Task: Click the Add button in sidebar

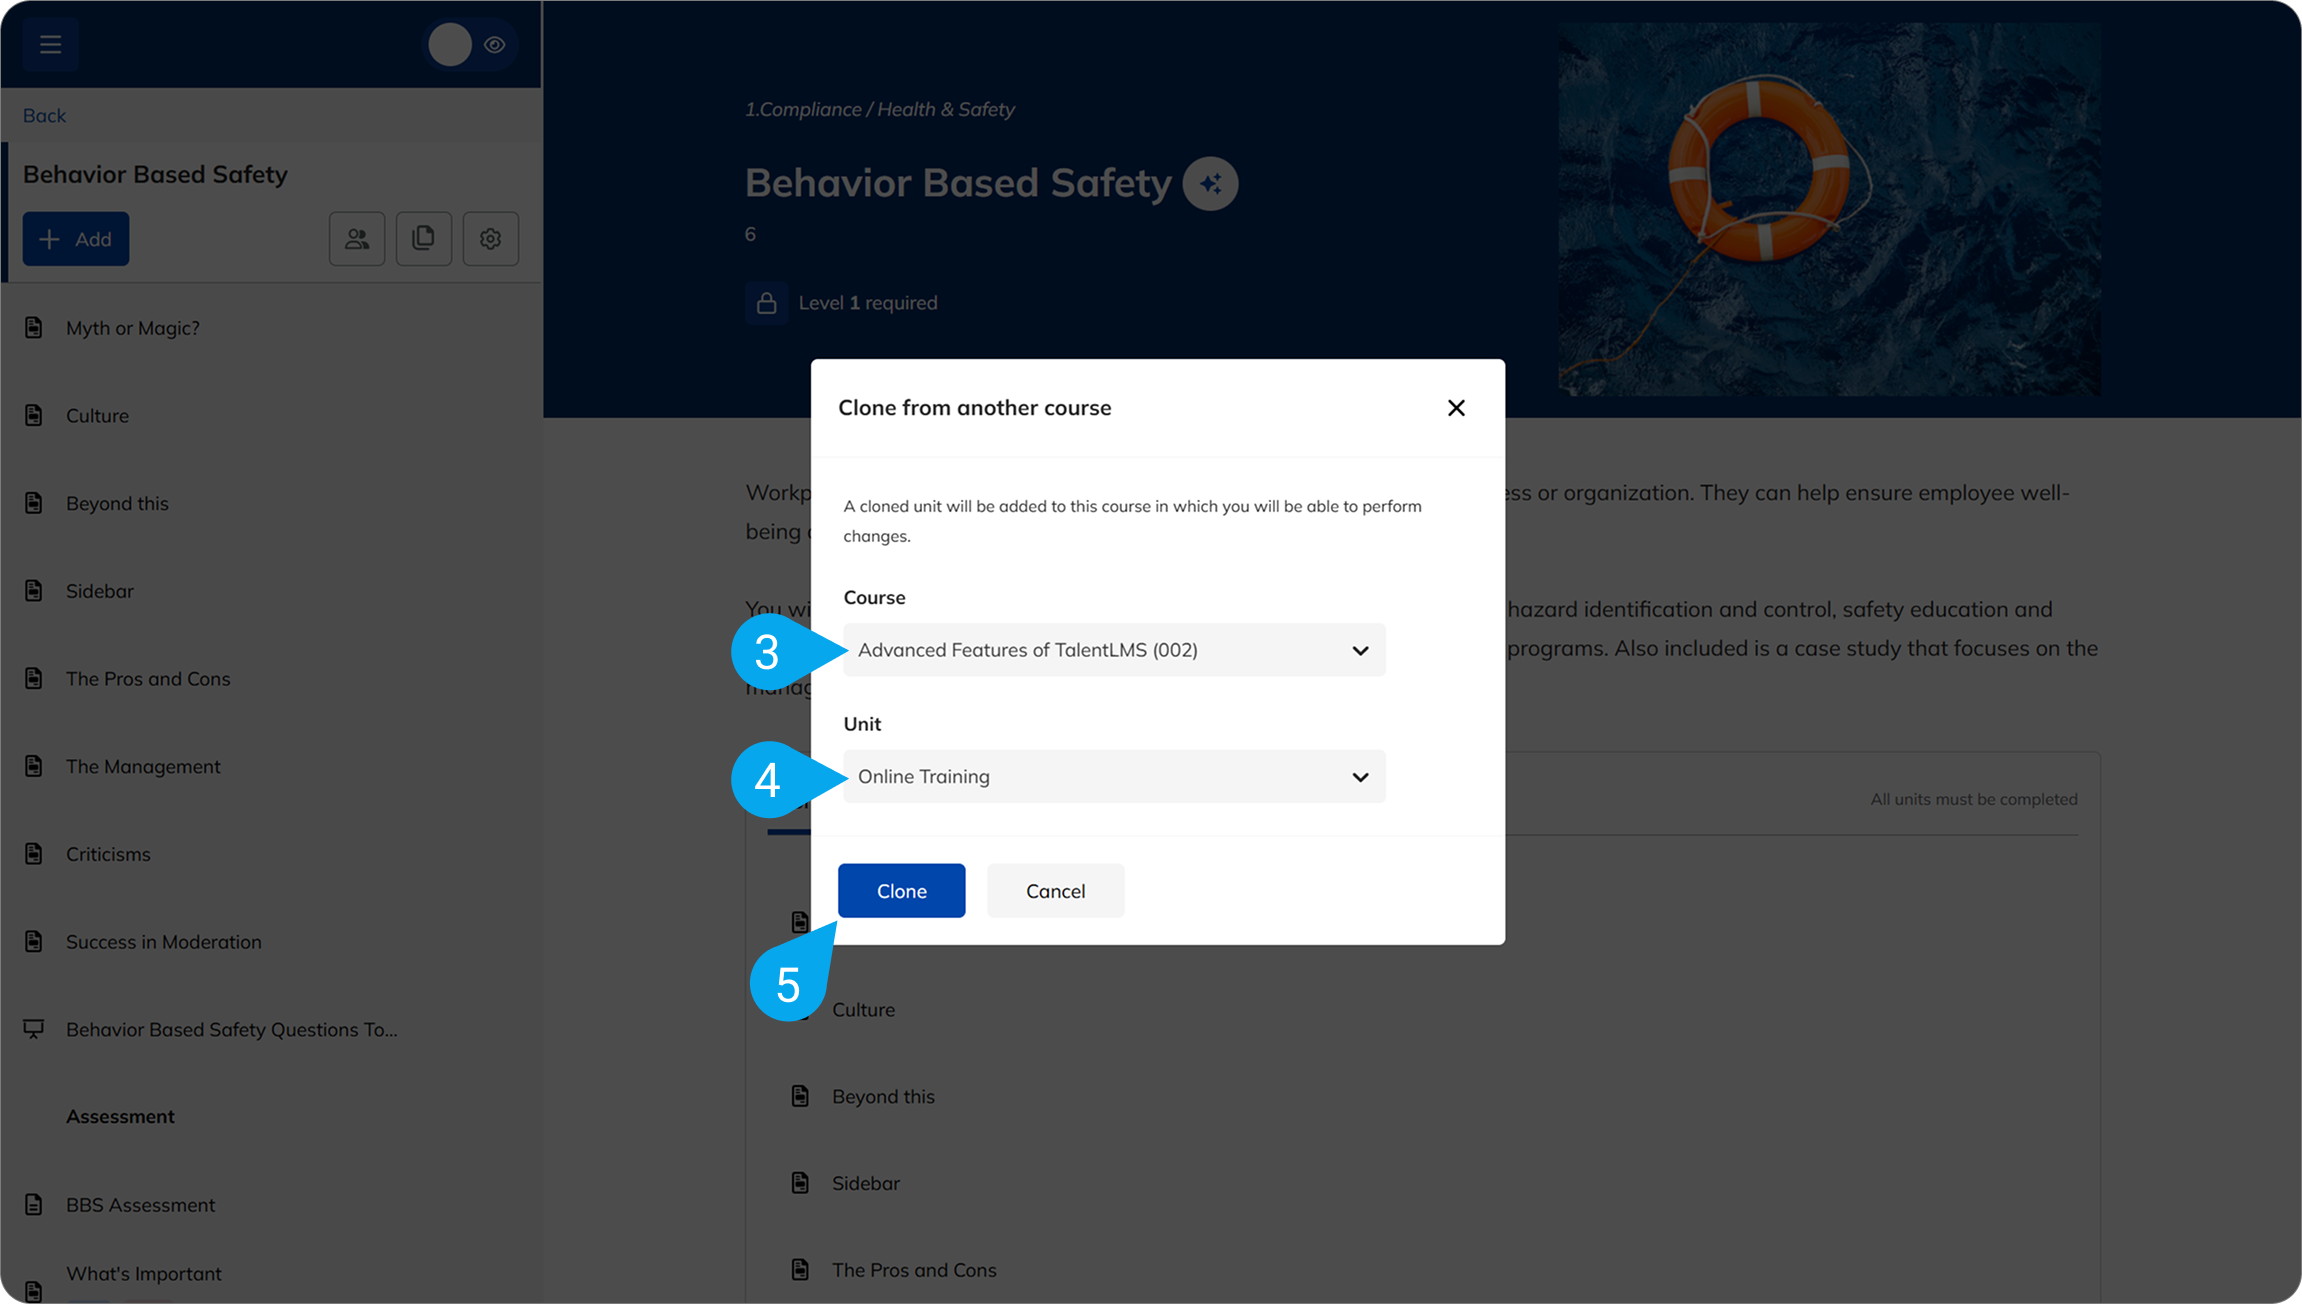Action: [76, 239]
